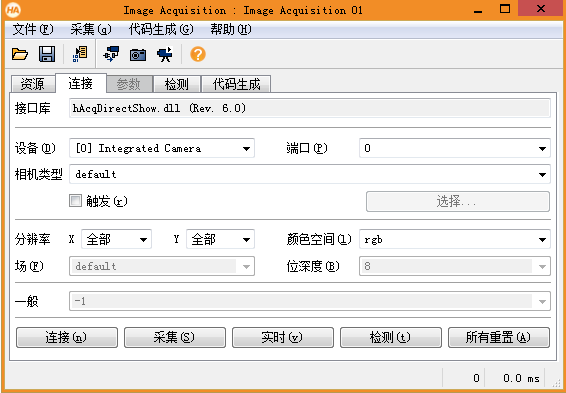This screenshot has width=566, height=393.
Task: Click the snap single image camera icon
Action: [x=138, y=54]
